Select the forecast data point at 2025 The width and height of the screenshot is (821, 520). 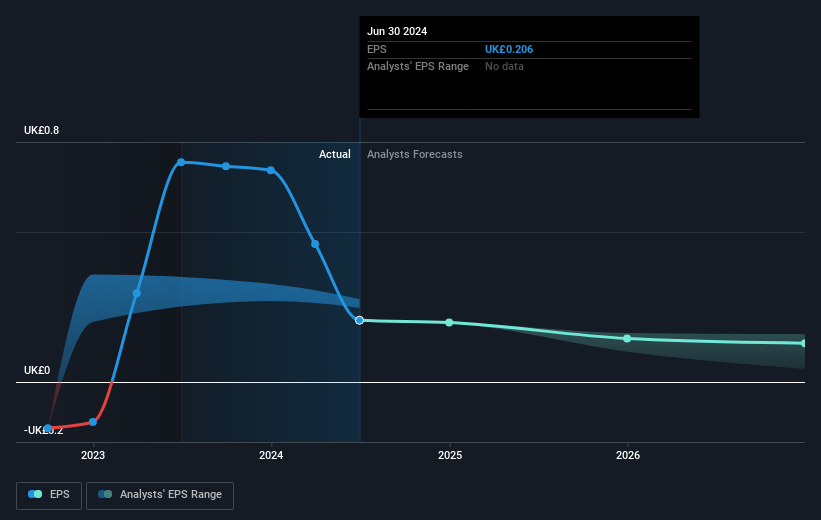click(449, 323)
